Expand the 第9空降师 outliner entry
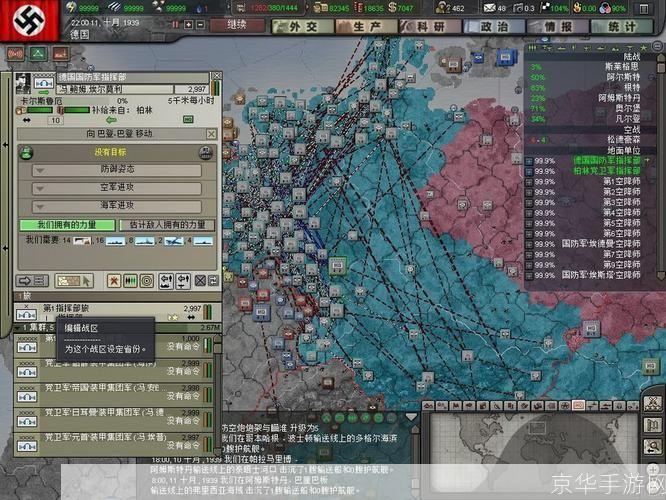Screen dimensions: 666x500 point(529,266)
